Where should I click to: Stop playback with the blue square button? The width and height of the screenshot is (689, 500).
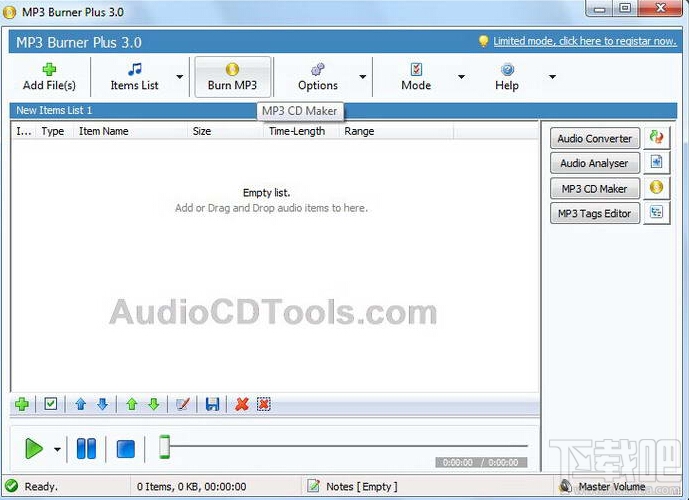[126, 449]
